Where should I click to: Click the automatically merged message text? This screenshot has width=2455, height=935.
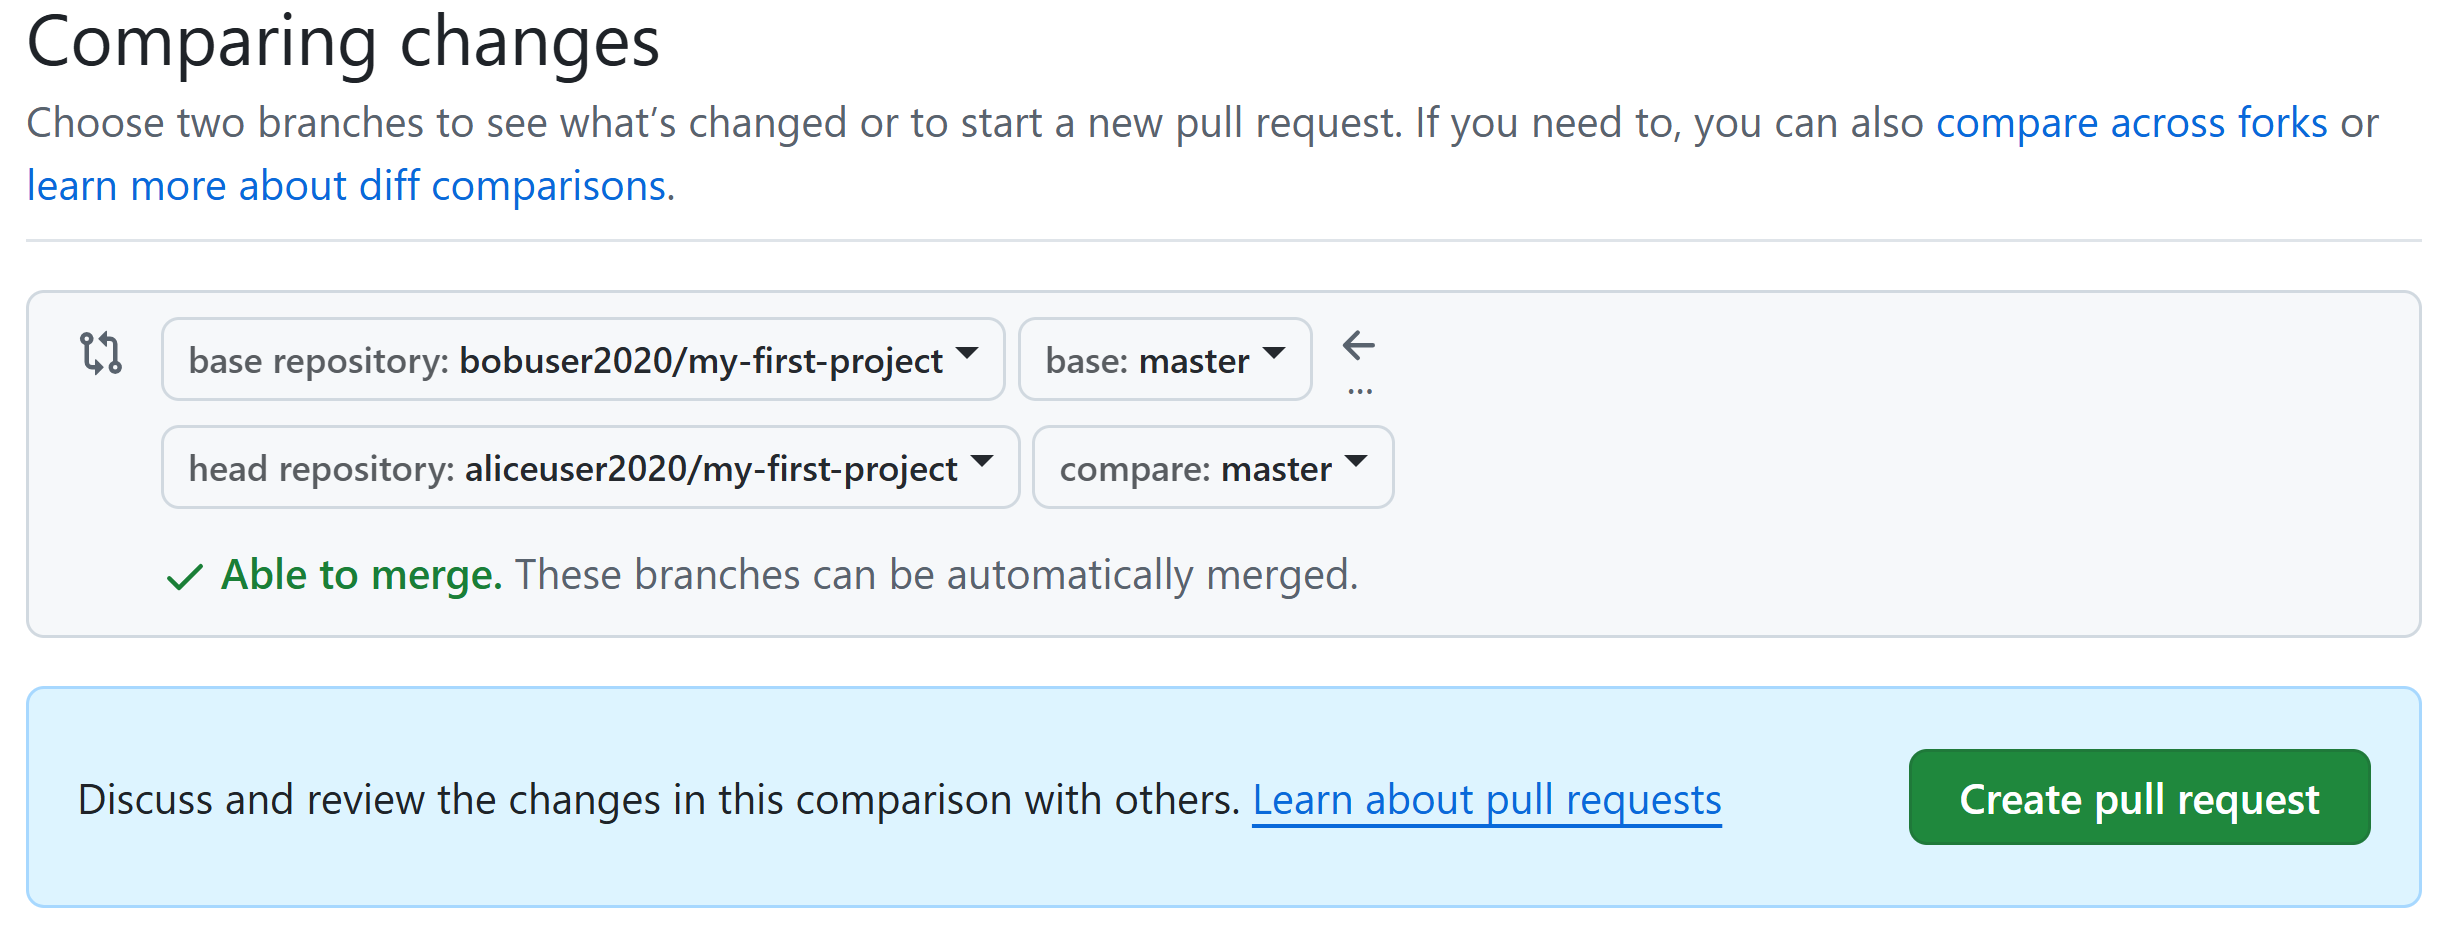tap(936, 576)
